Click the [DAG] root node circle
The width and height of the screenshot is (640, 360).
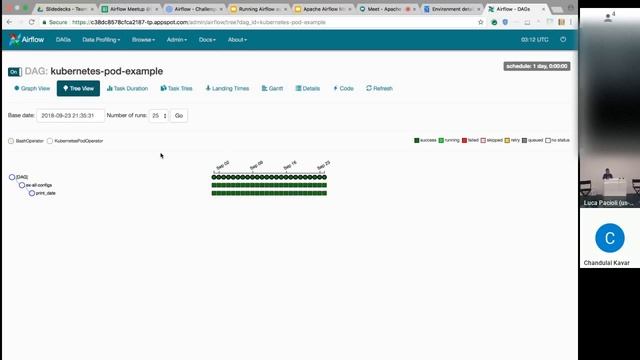(12, 177)
